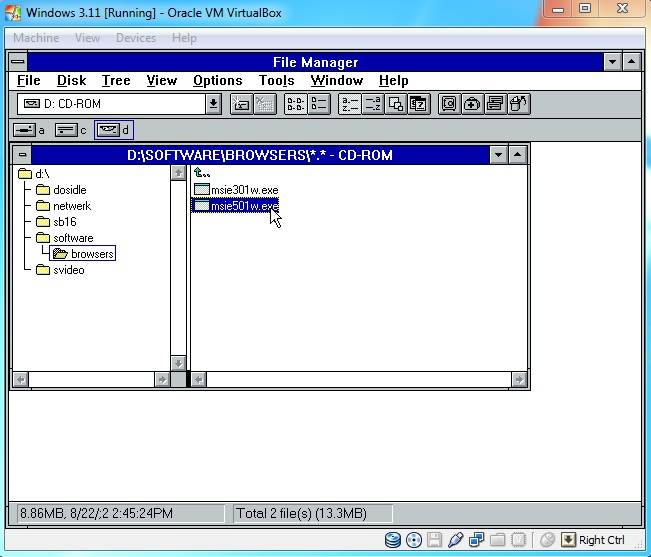
Task: Open the netwerk folder in tree
Action: tap(71, 206)
